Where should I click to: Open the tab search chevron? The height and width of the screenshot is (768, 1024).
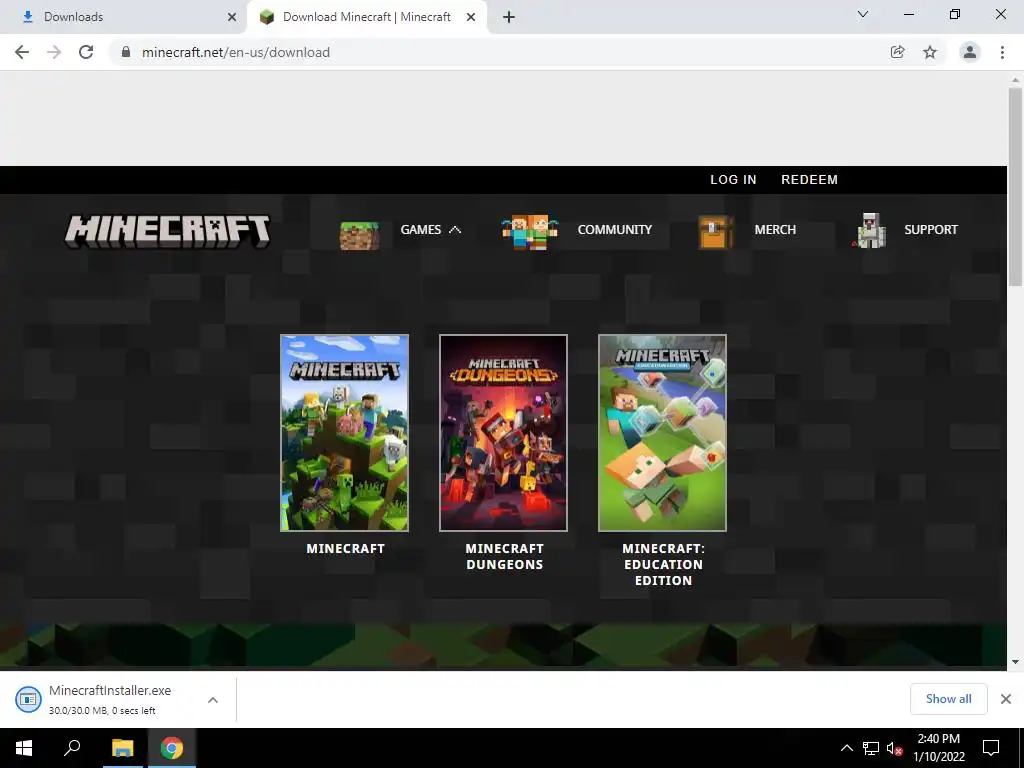pos(863,14)
